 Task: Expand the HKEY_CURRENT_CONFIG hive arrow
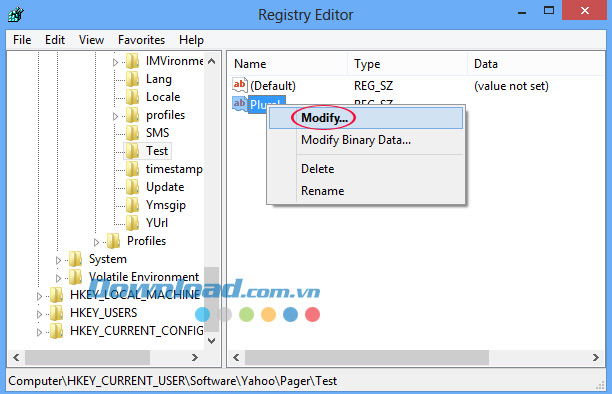coord(39,332)
